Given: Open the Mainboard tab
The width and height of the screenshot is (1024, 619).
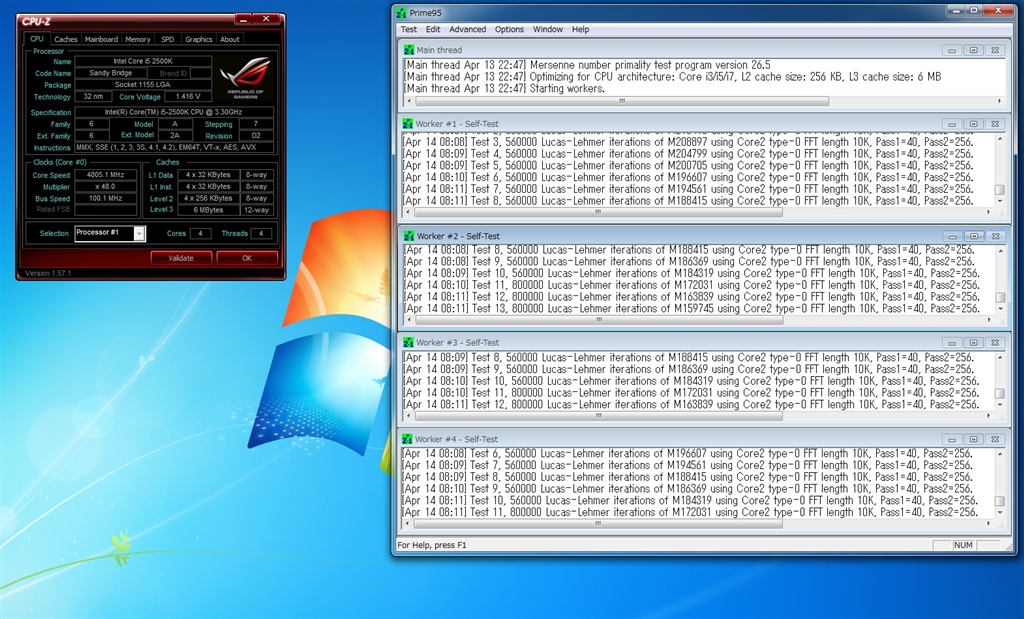Looking at the screenshot, I should tap(101, 40).
